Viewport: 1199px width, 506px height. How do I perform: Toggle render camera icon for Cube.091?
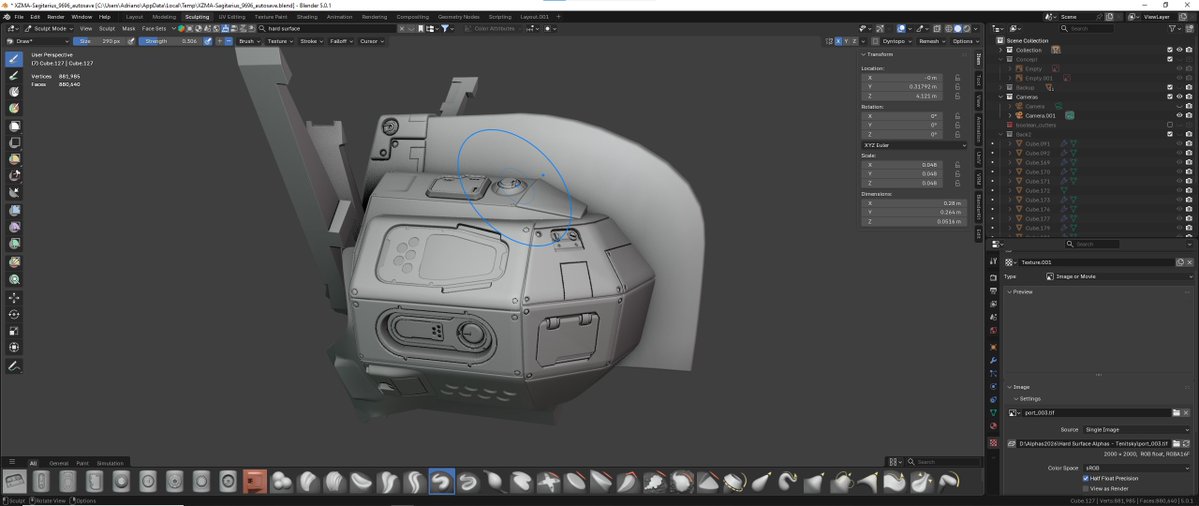coord(1188,144)
